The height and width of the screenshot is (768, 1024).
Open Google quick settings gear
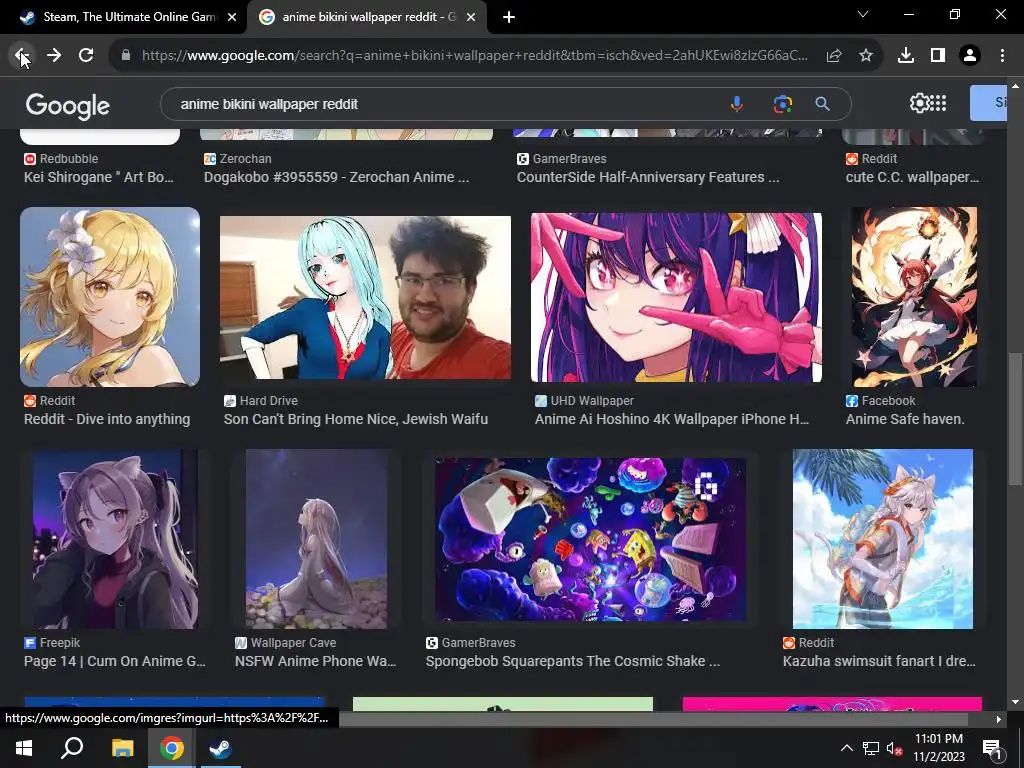coord(919,103)
